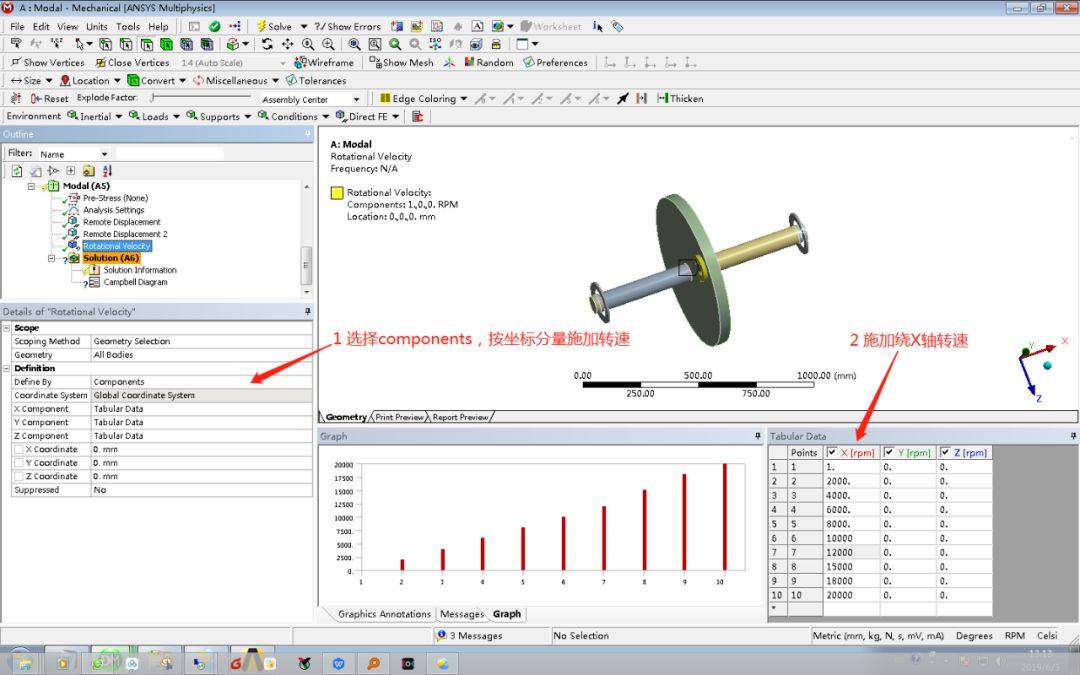Uncheck the Y [rpm] column checkbox
This screenshot has width=1080, height=675.
890,452
